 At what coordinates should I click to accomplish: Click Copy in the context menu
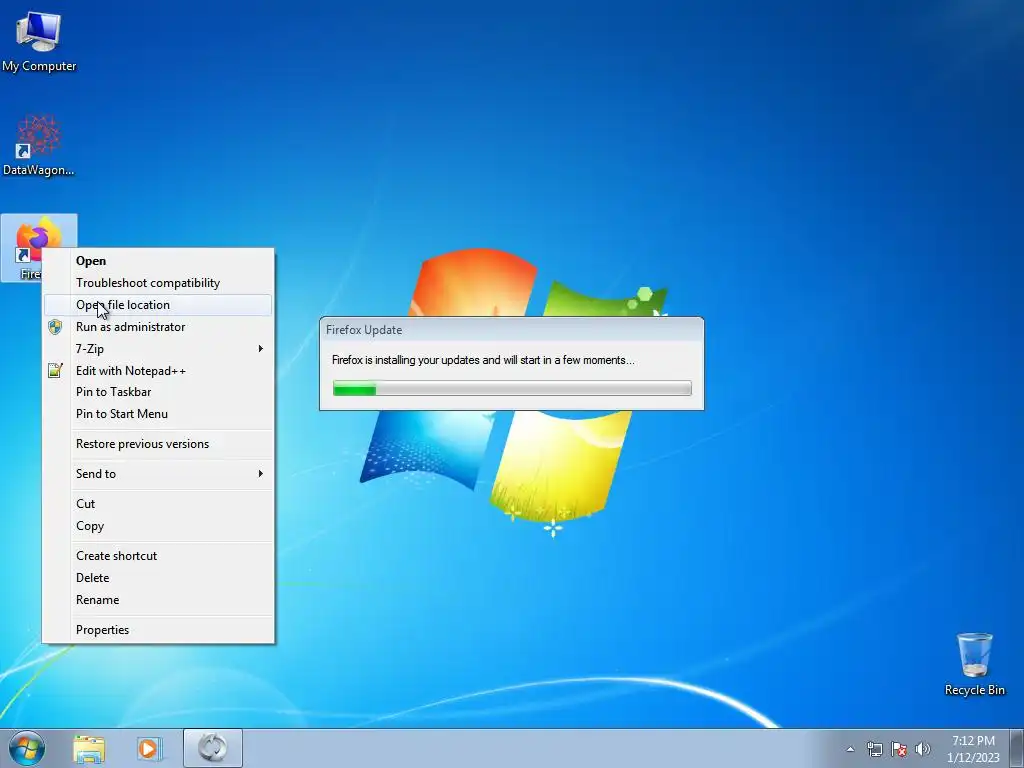click(x=157, y=526)
